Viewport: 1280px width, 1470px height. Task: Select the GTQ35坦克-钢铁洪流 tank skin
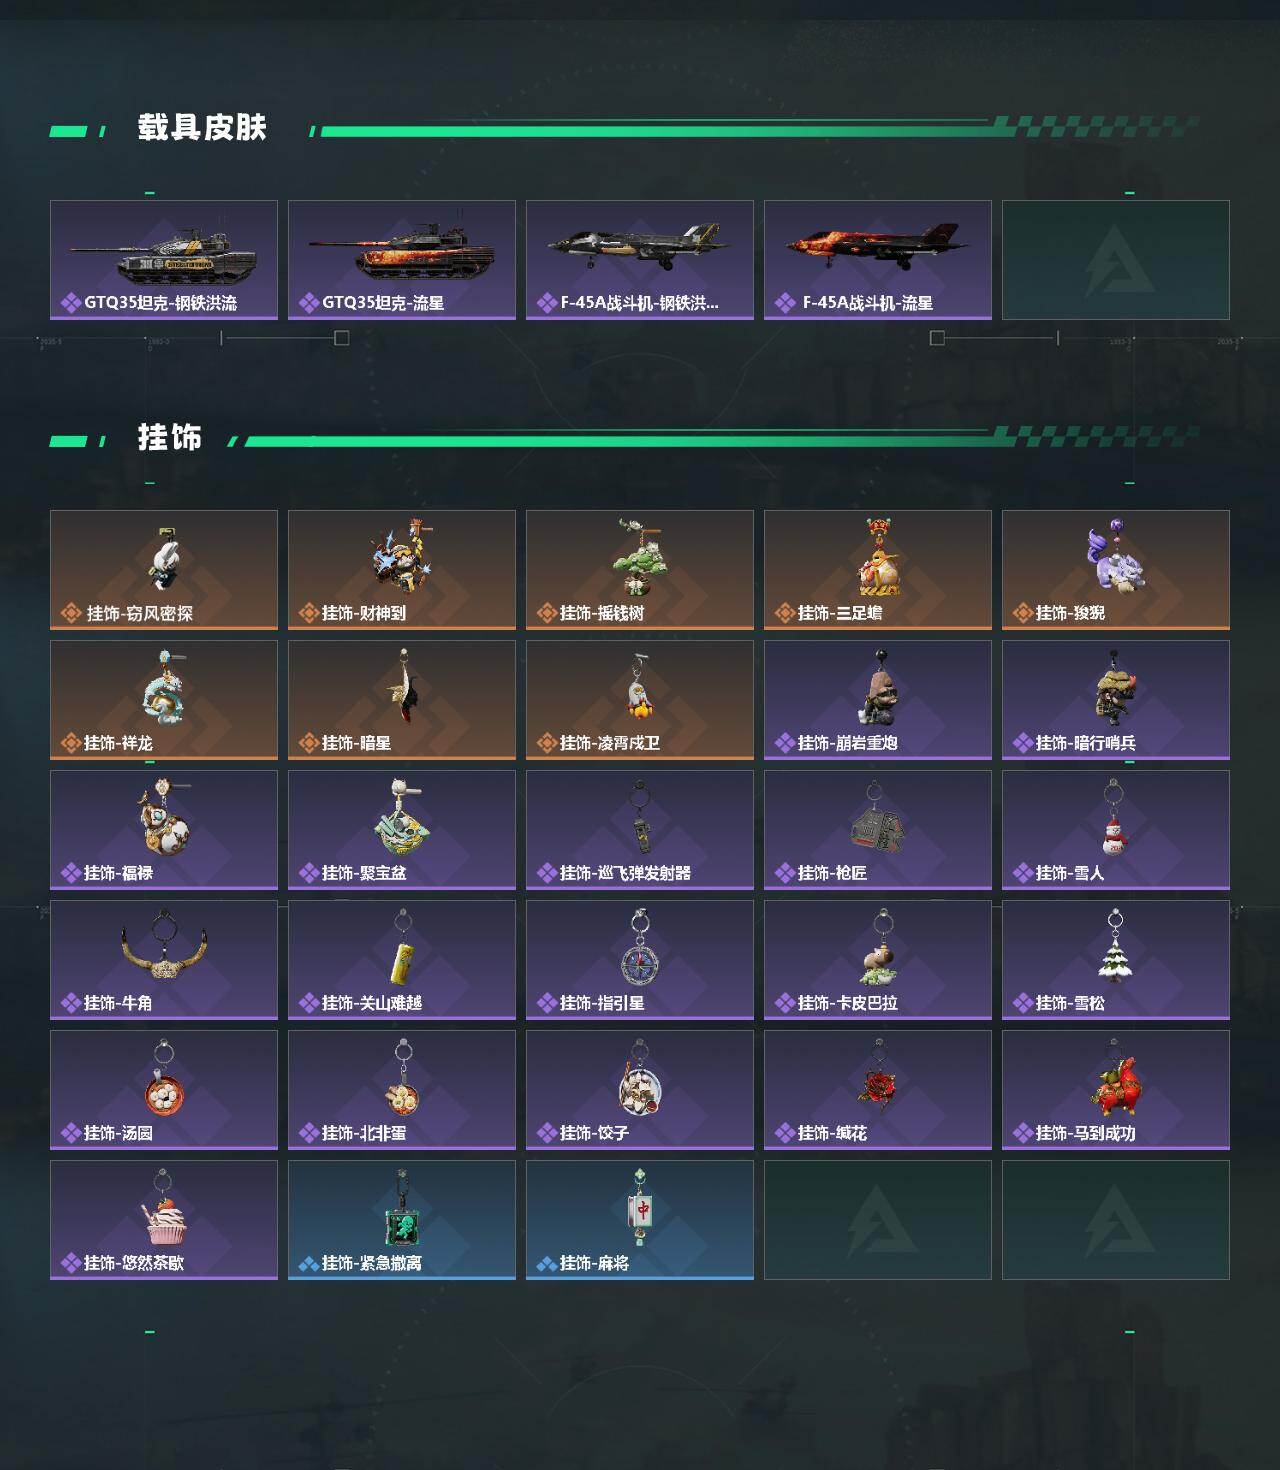click(x=164, y=260)
